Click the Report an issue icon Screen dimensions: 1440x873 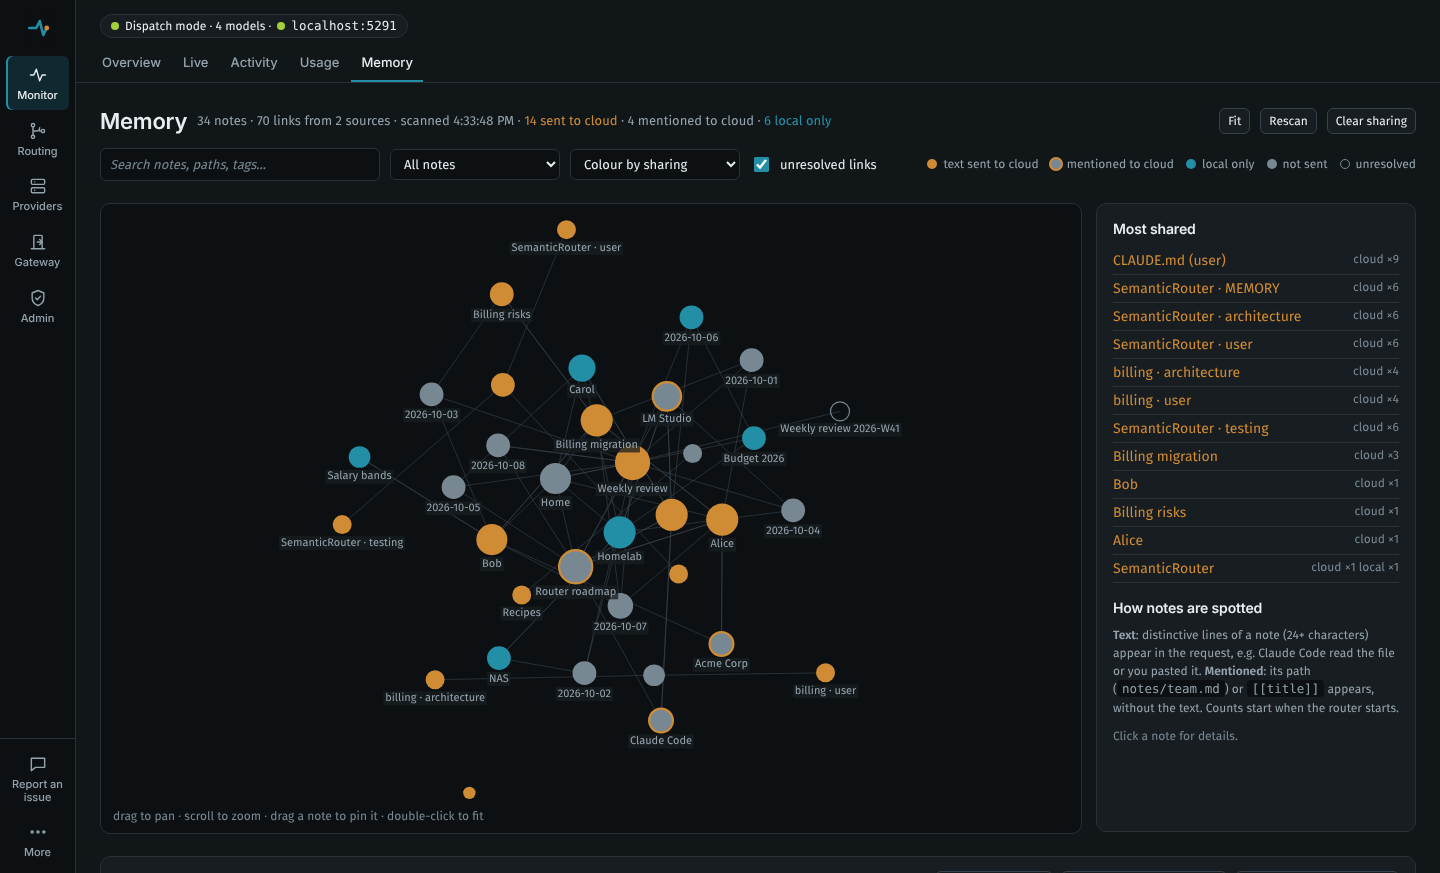coord(38,764)
